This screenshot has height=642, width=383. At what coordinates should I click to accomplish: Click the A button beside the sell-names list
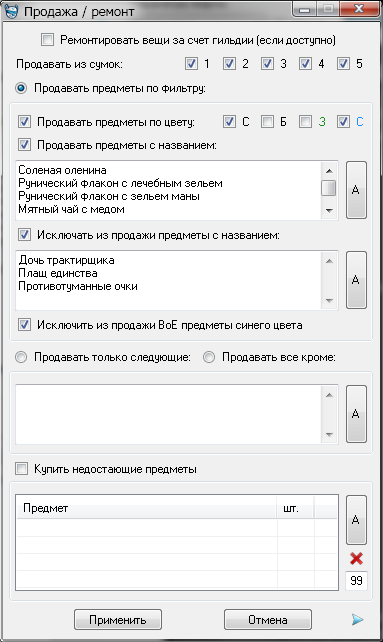(x=356, y=190)
